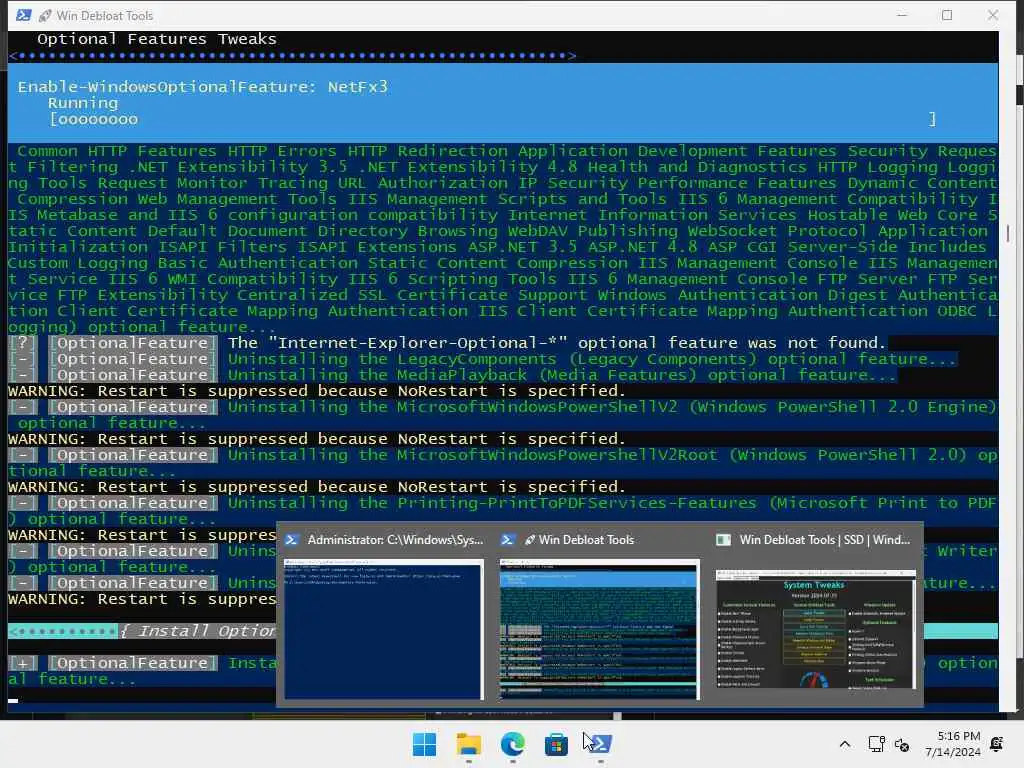
Task: Click the Enable-WindowsOptionalFeature: NetFx3 line
Action: tap(202, 87)
